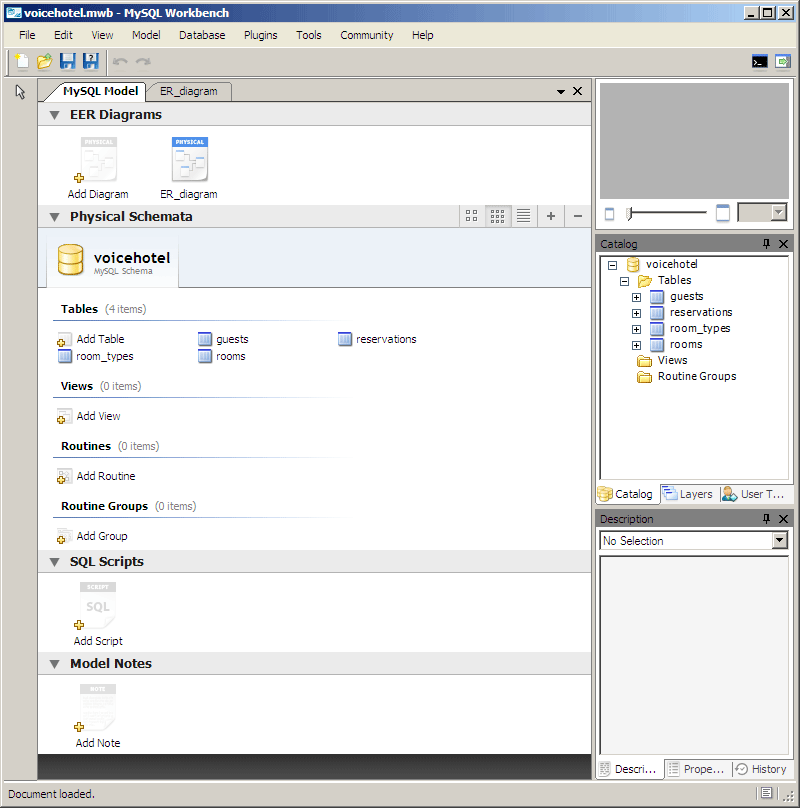
Task: Collapse the SQL Scripts section
Action: 54,562
